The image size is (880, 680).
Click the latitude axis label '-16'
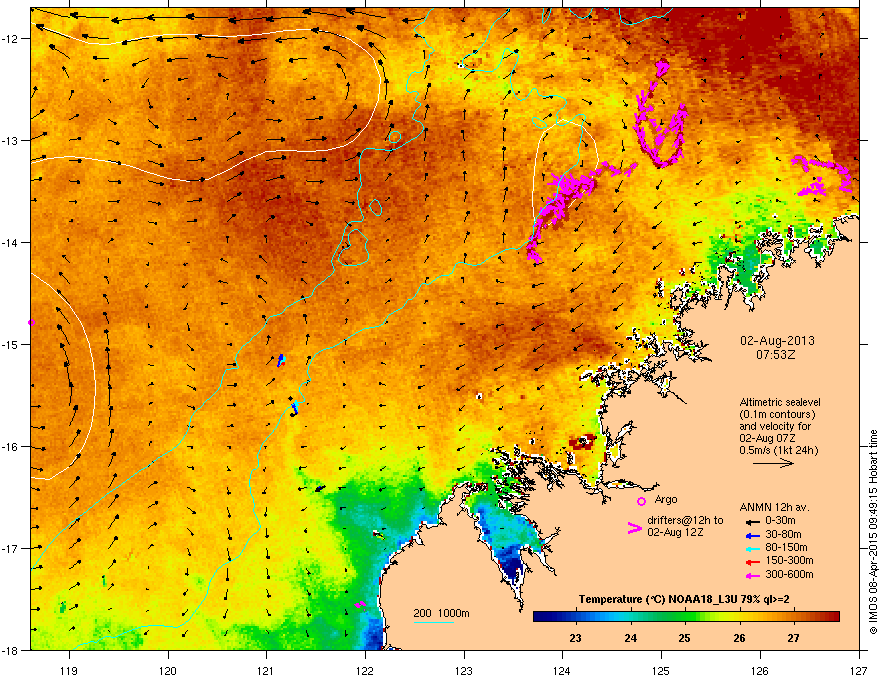pyautogui.click(x=10, y=447)
